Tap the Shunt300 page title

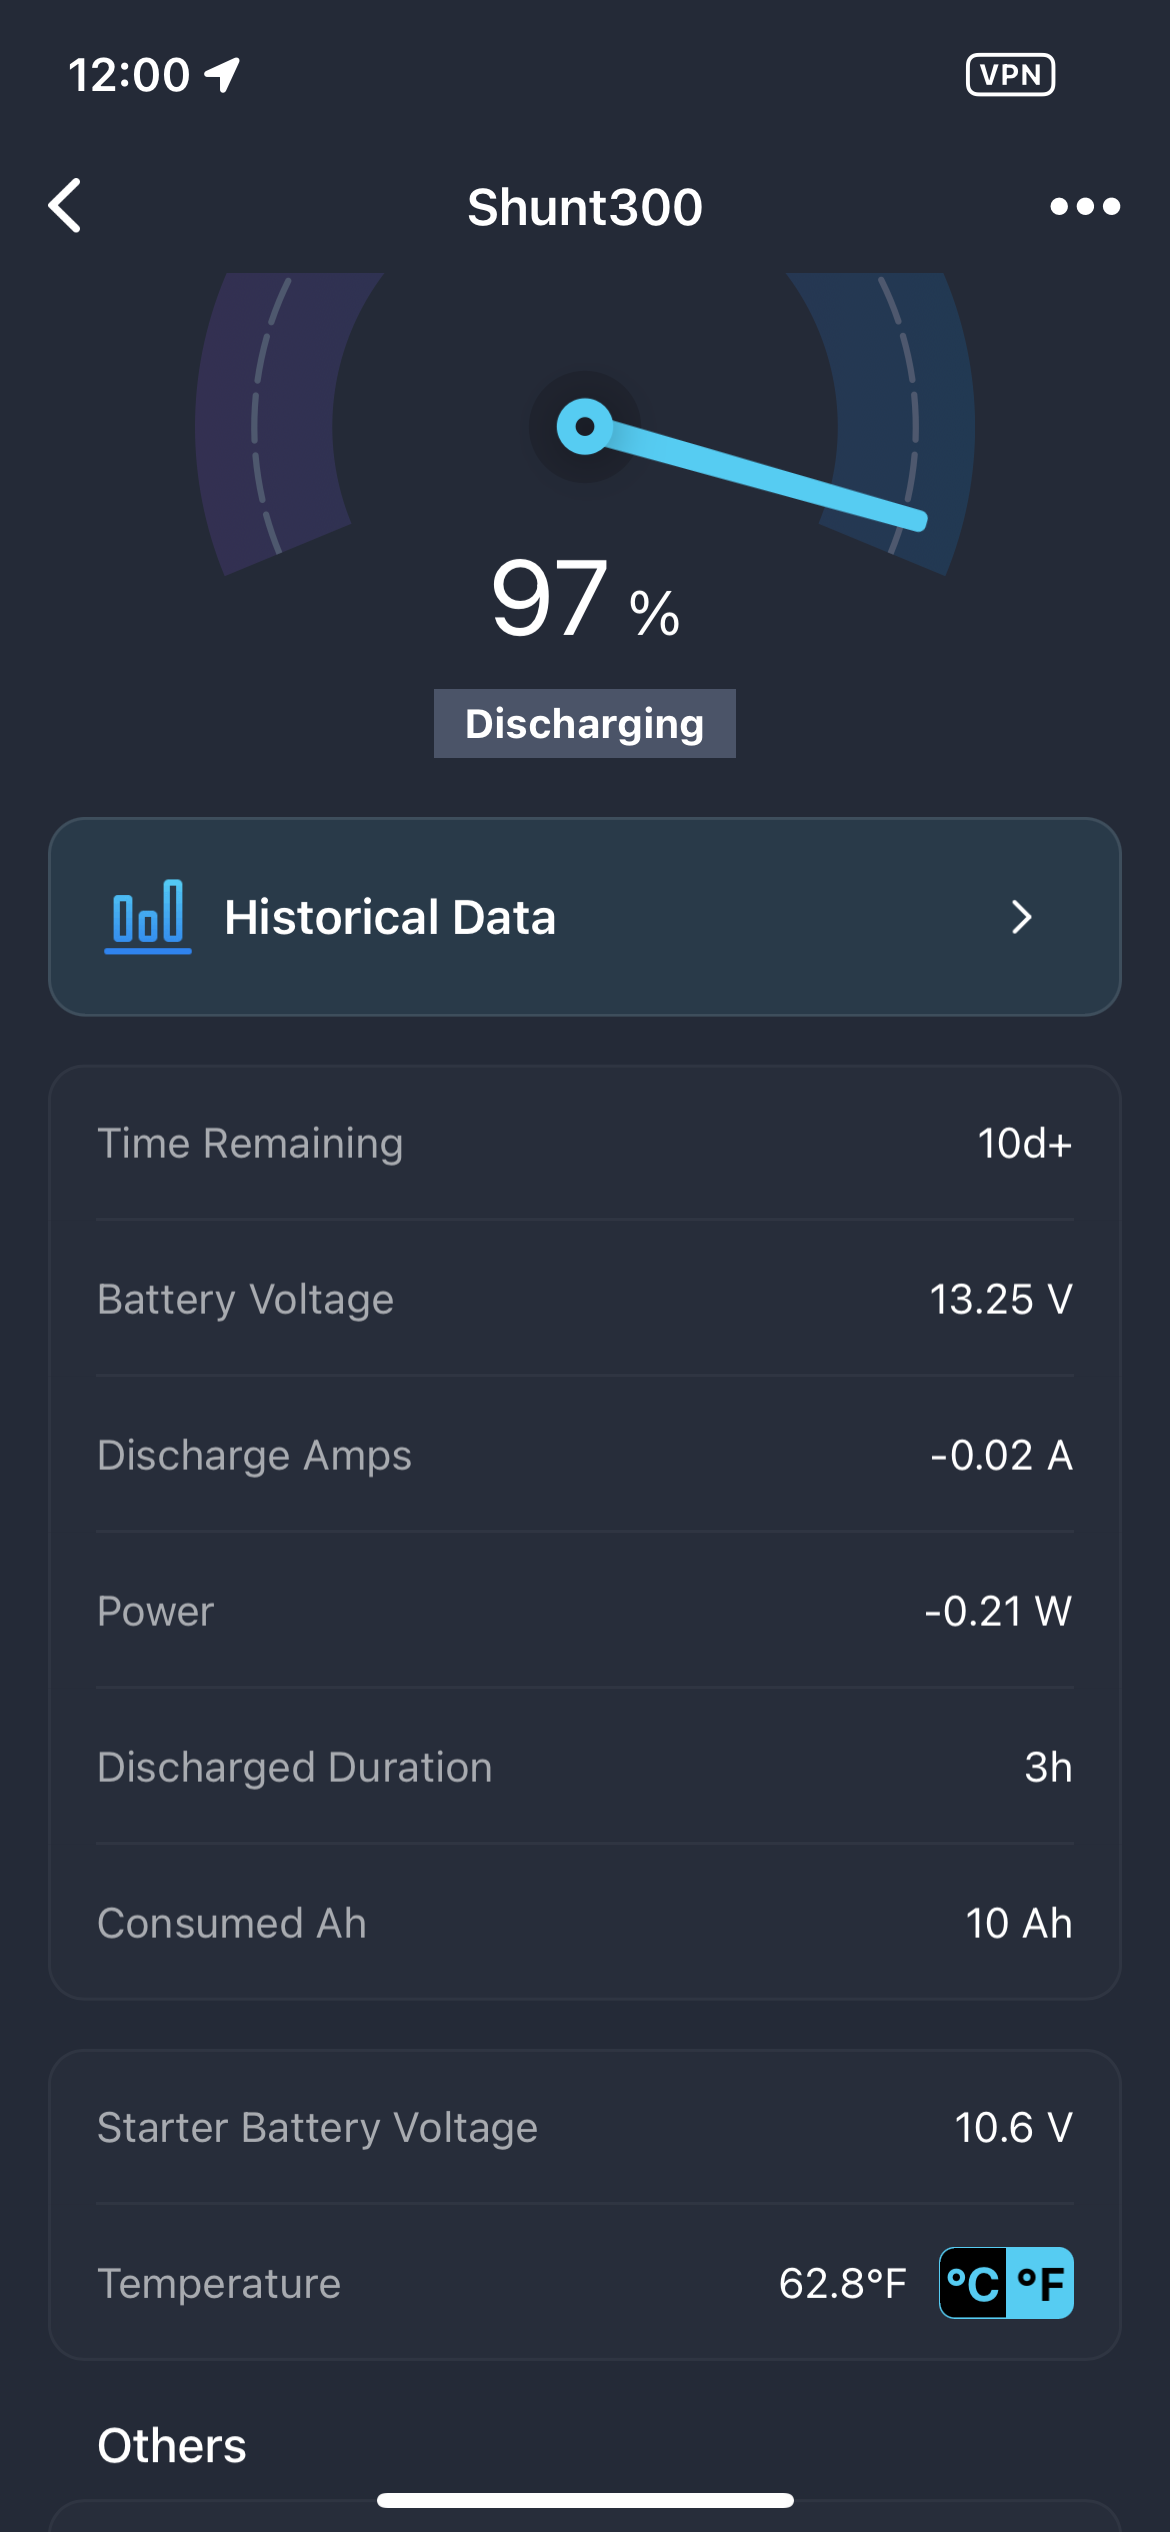point(585,207)
